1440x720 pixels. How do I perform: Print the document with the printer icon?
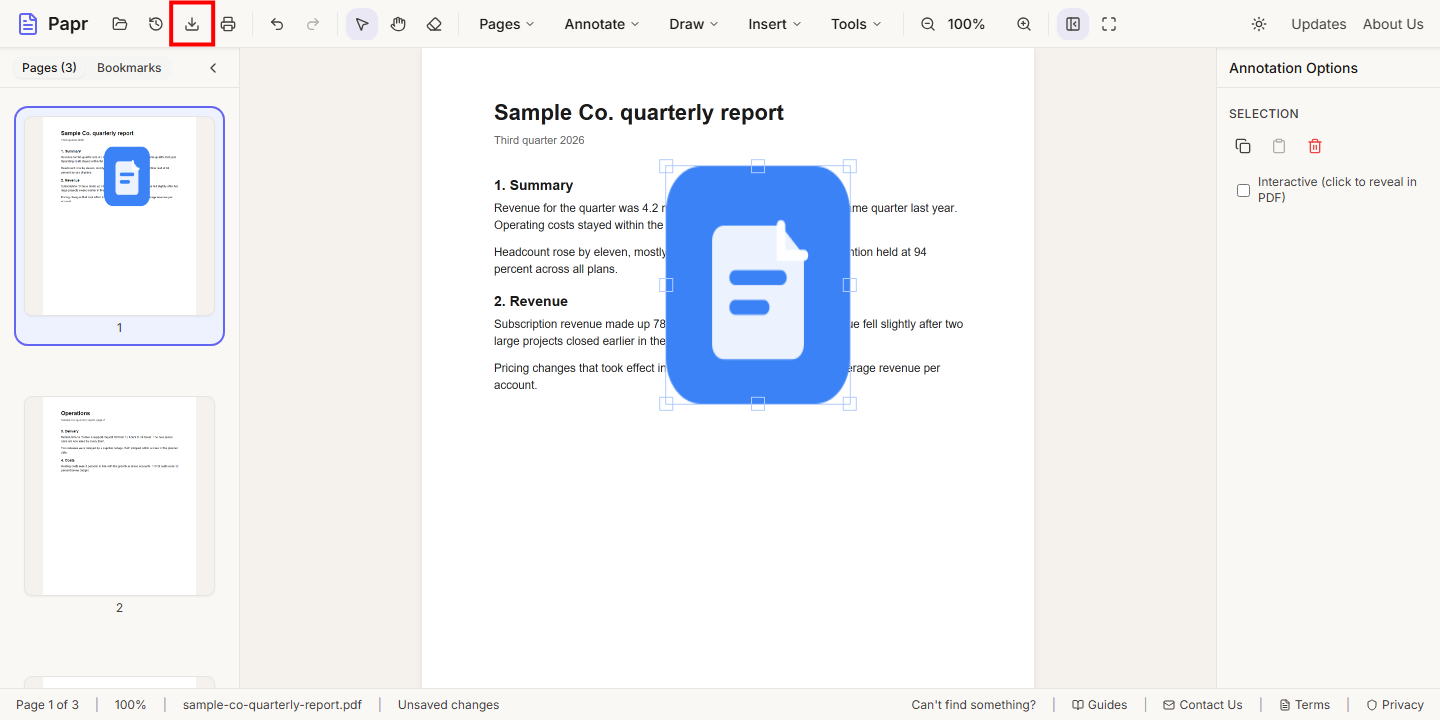(228, 24)
